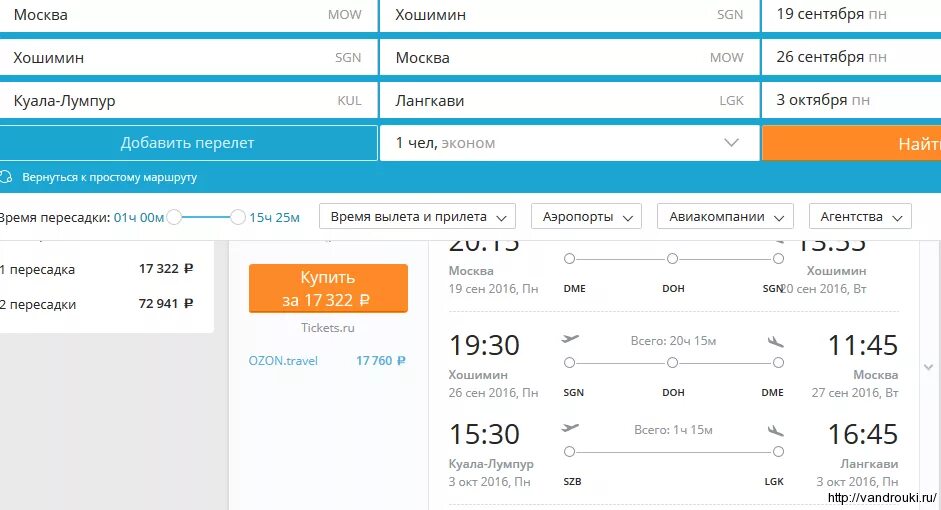Image resolution: width=941 pixels, height=510 pixels.
Task: Open the passengers and class dropdown
Action: tap(570, 143)
